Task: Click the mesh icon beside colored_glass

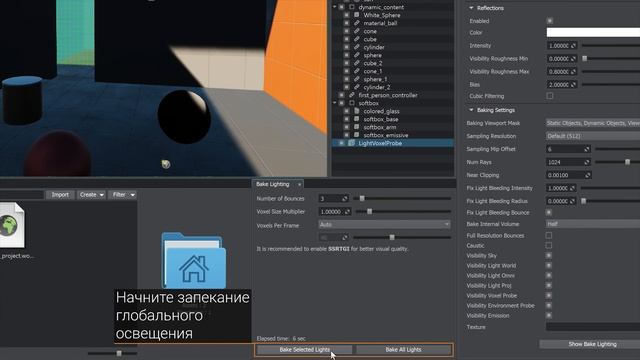Action: pos(357,111)
